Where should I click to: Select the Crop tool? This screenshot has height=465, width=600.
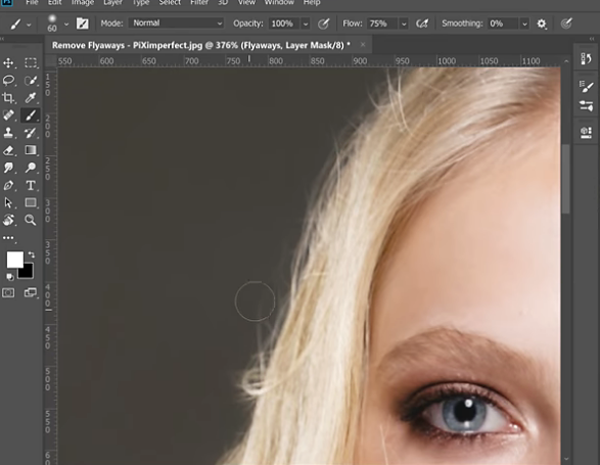[x=8, y=98]
